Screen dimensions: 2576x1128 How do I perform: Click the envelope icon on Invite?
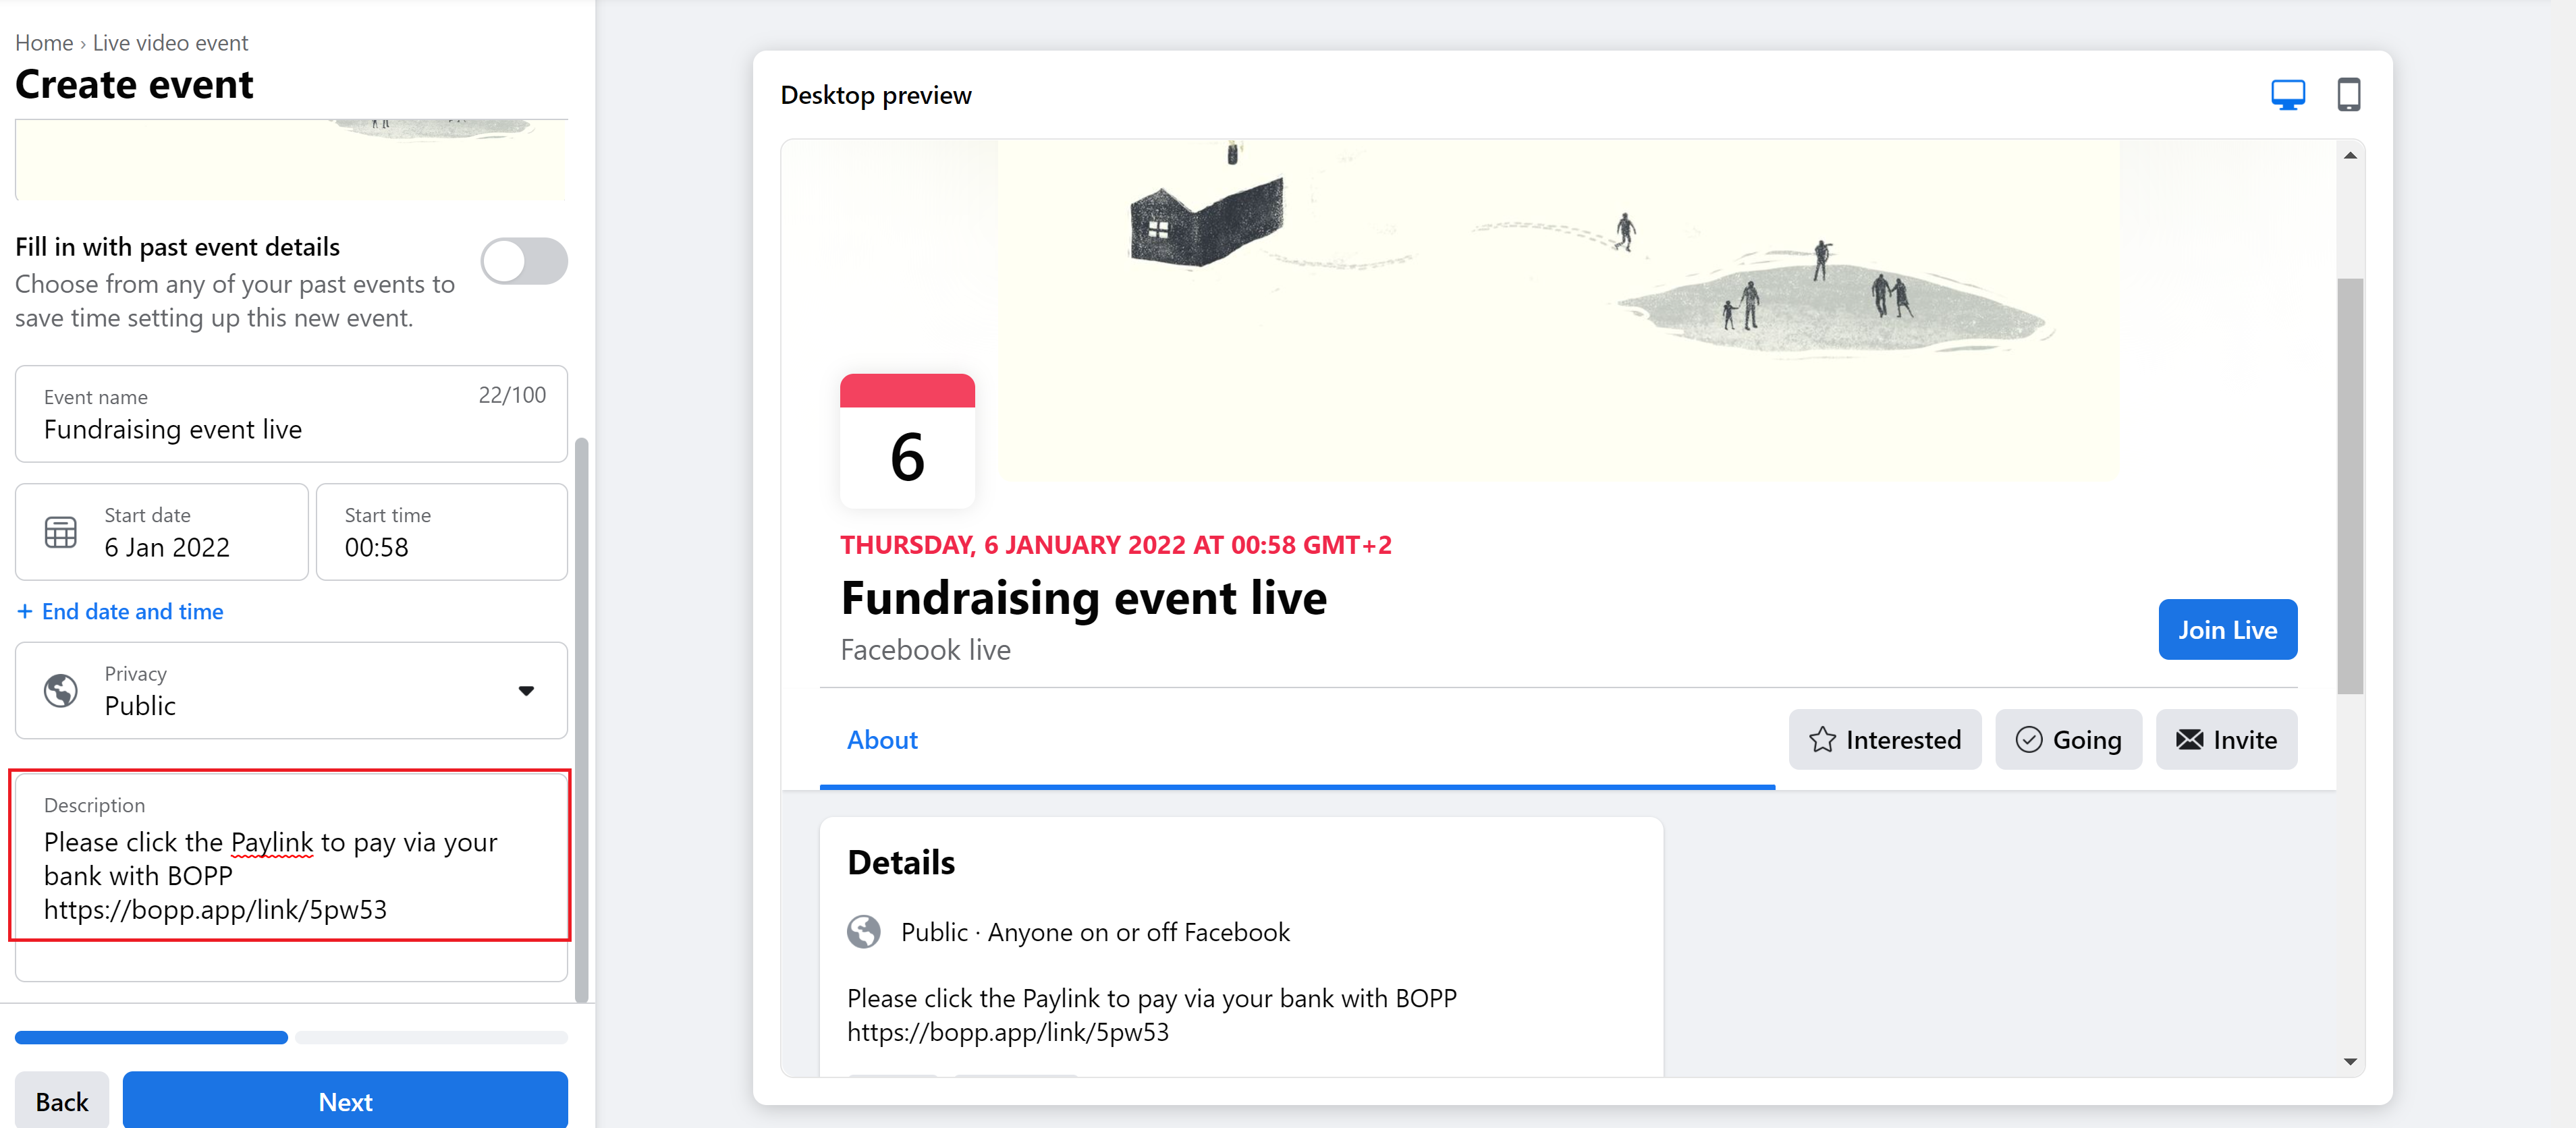coord(2189,740)
